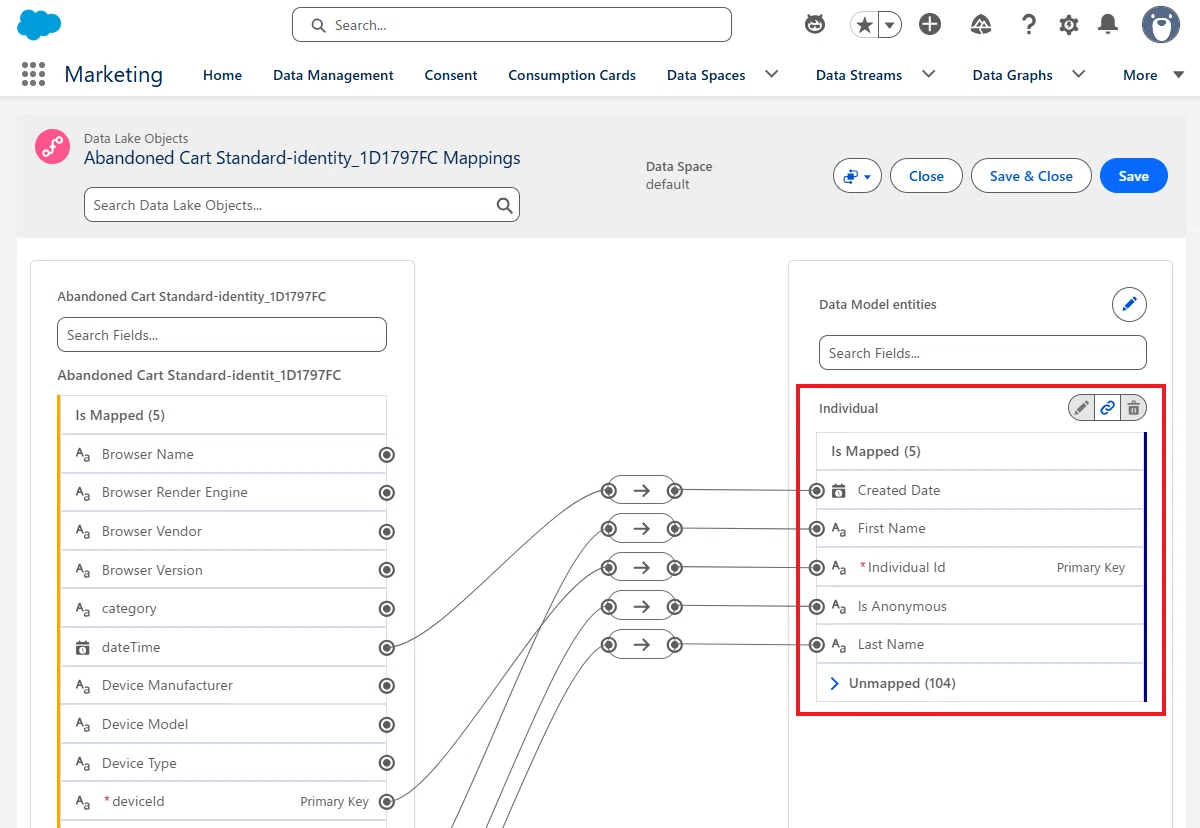This screenshot has width=1200, height=828.
Task: Click the Last Name target connector node
Action: point(817,645)
